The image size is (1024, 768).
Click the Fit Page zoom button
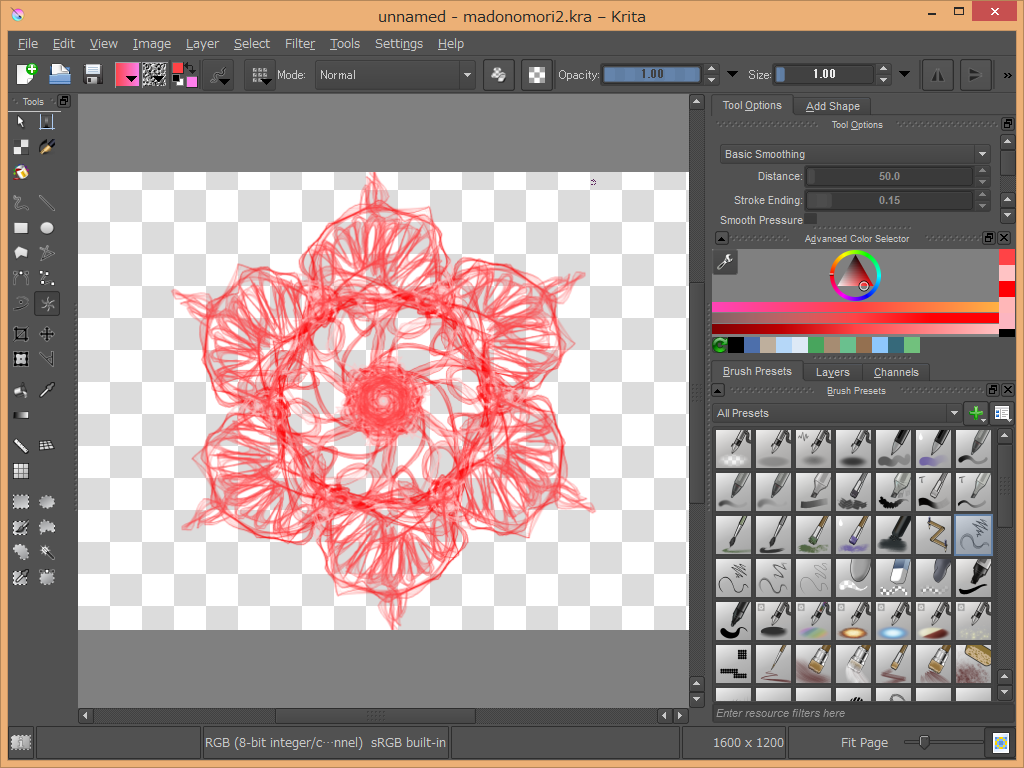tap(864, 742)
